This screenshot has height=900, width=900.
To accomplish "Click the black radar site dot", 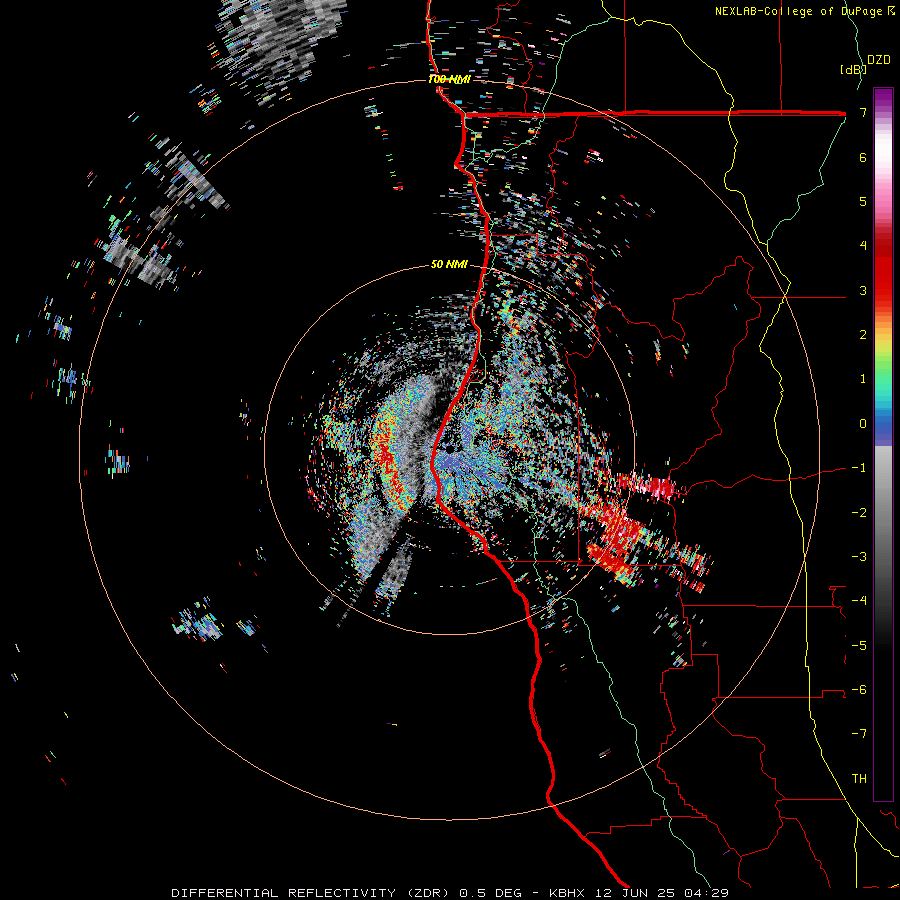I will (449, 449).
